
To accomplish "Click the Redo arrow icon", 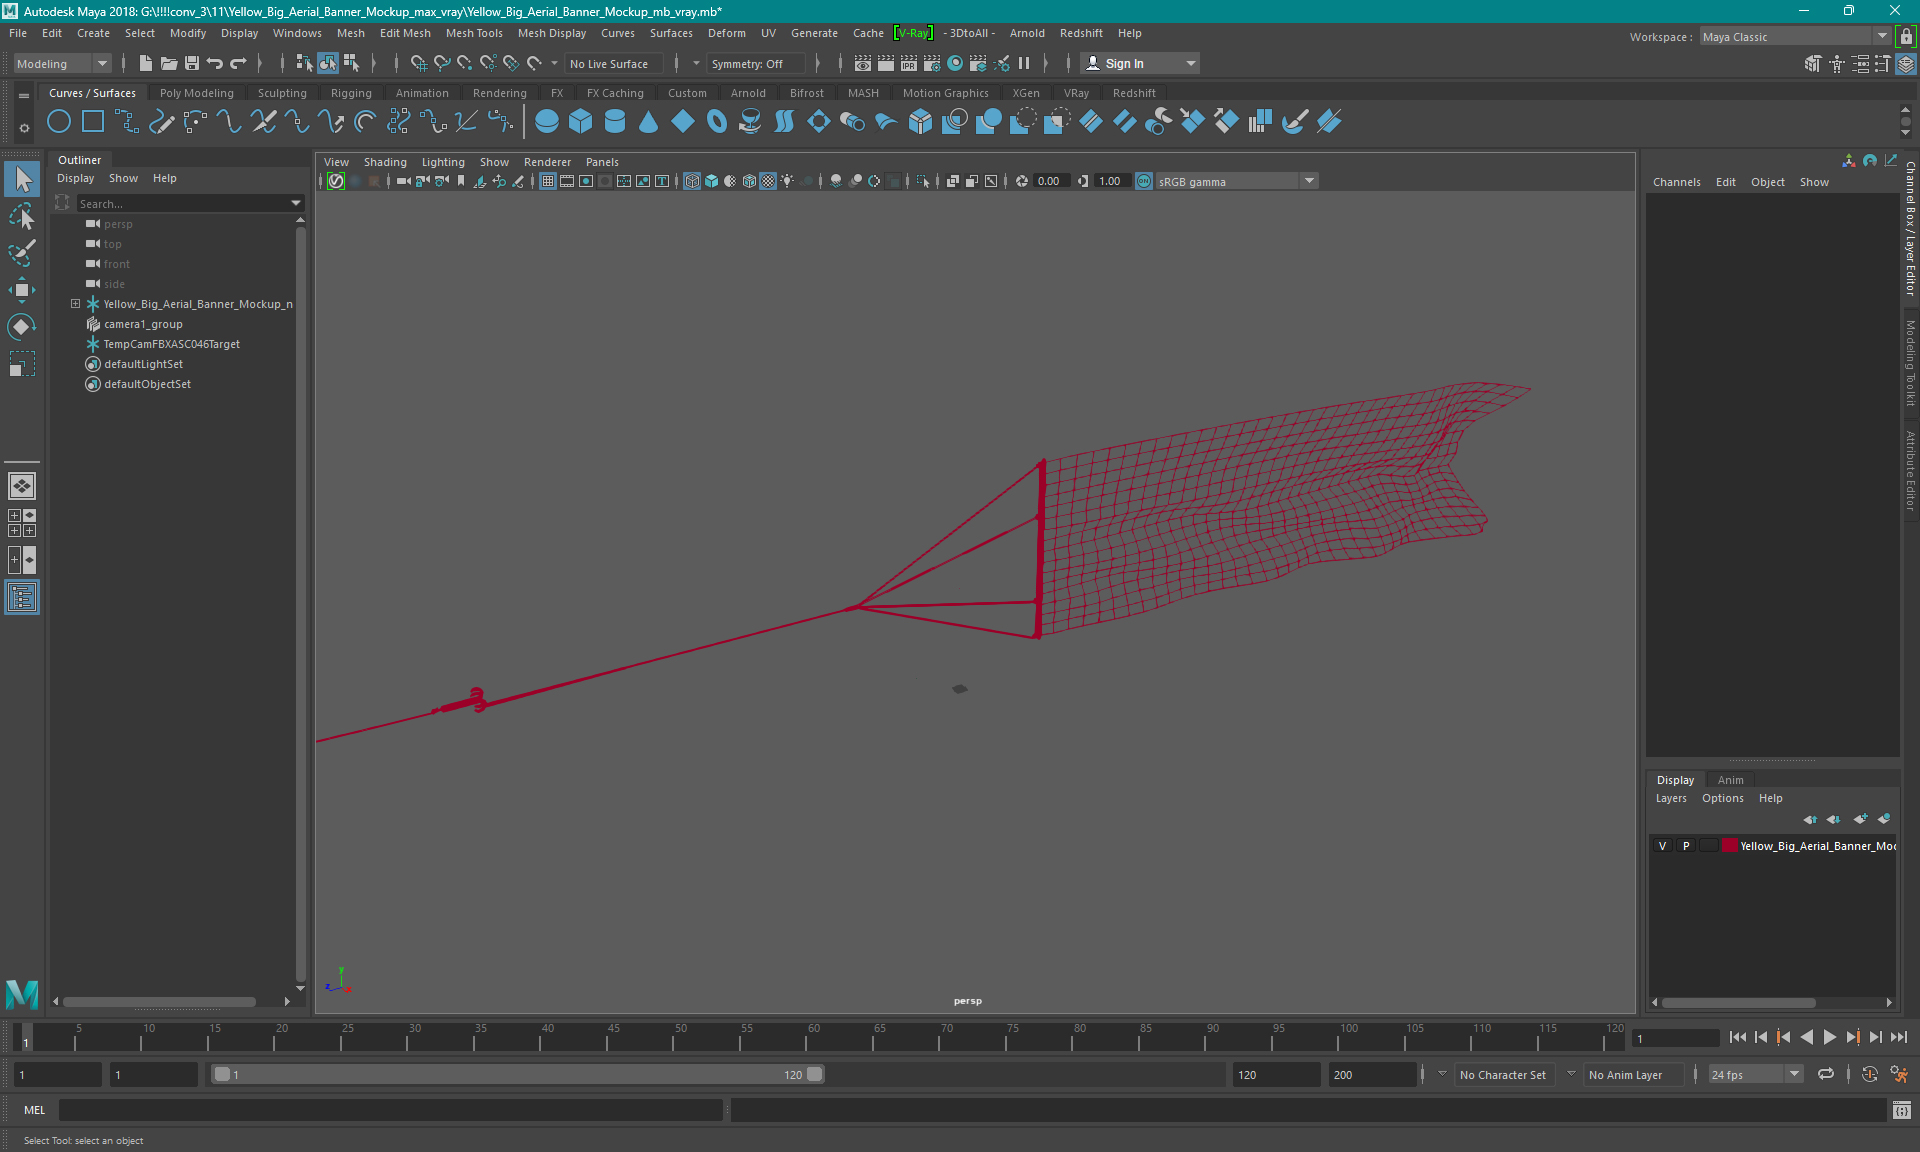I will [238, 63].
